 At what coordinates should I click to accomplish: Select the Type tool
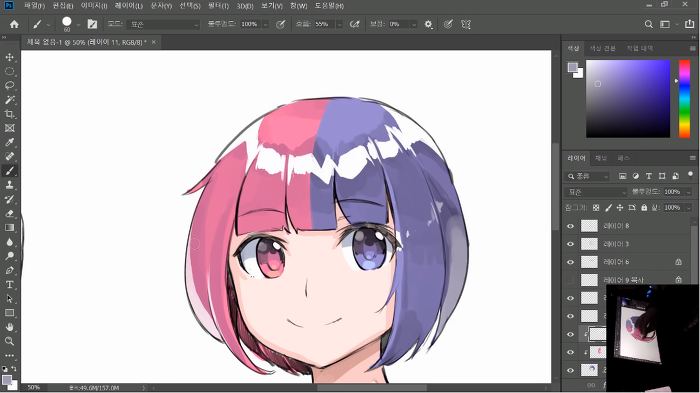tap(9, 284)
